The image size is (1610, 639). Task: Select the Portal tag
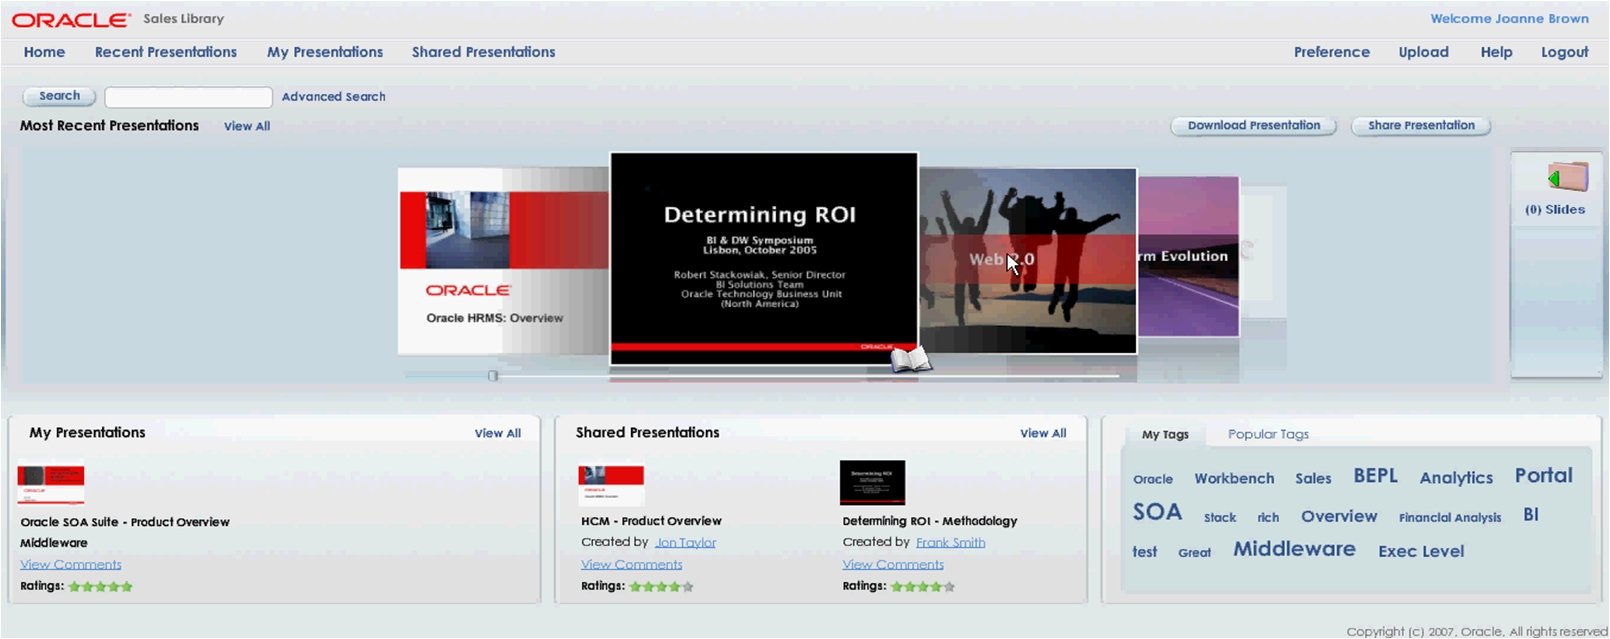click(x=1544, y=476)
